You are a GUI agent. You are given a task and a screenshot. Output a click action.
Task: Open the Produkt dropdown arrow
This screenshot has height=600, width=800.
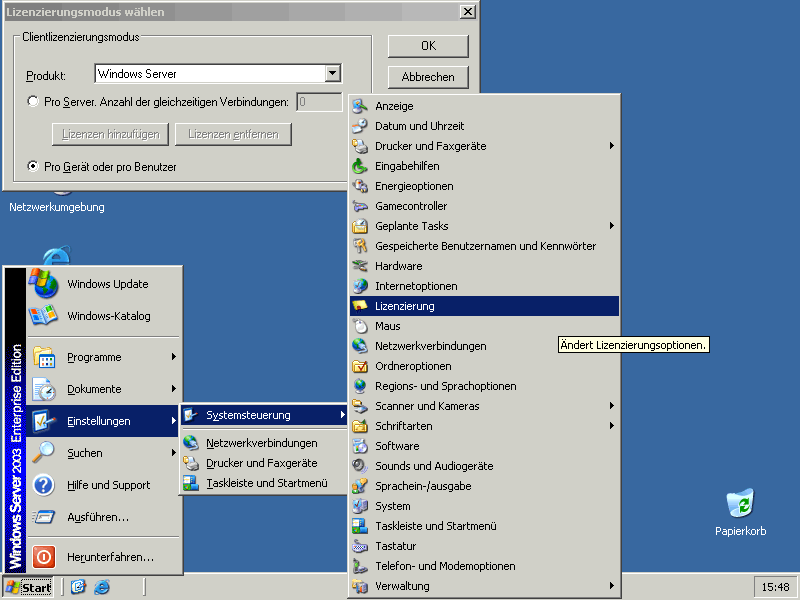point(333,73)
